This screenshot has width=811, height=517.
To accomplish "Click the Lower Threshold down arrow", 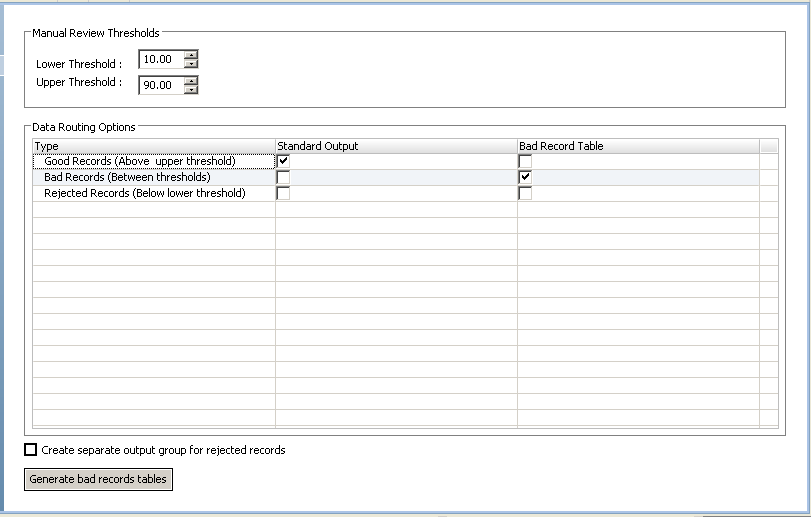I will pyautogui.click(x=191, y=65).
